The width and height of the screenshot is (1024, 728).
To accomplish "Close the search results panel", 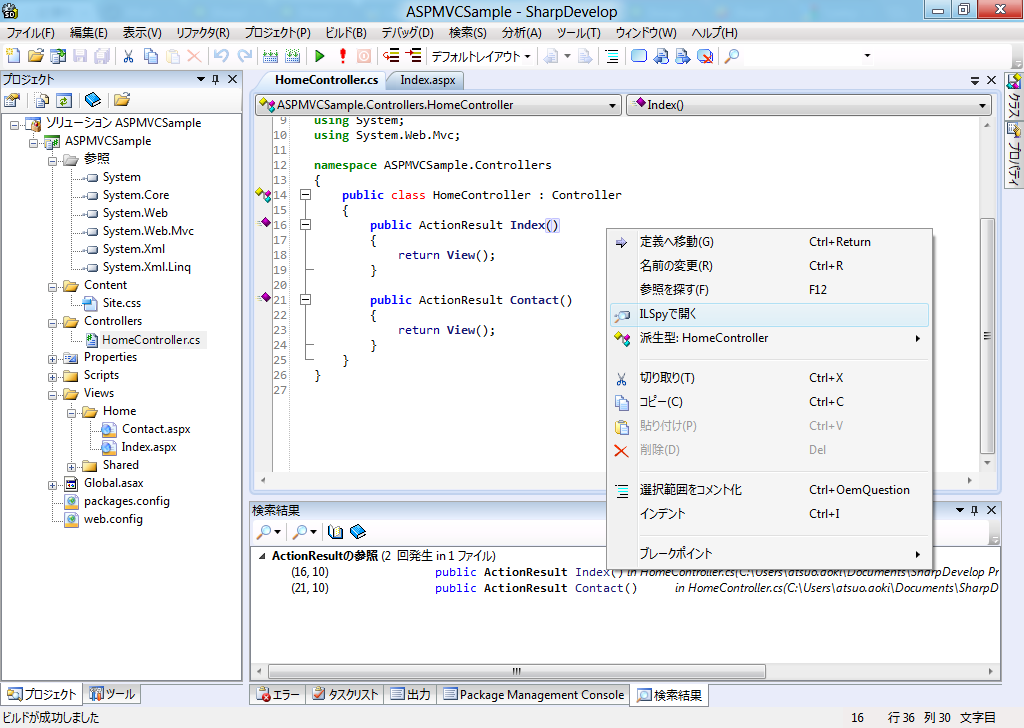I will click(991, 510).
